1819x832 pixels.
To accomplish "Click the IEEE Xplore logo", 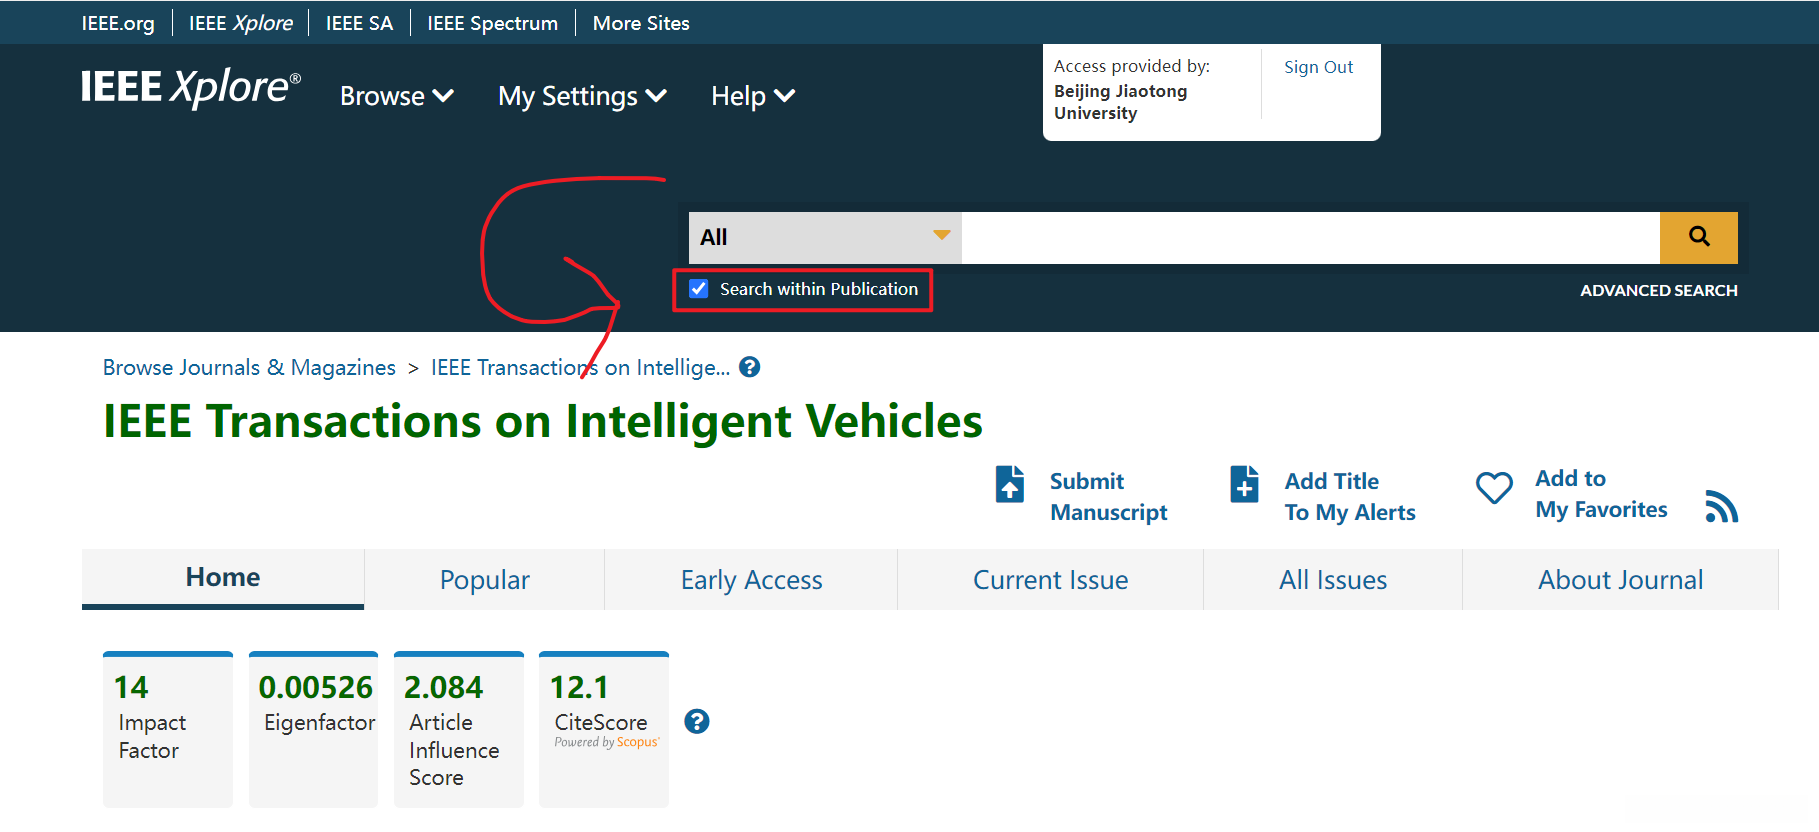I will pos(190,88).
